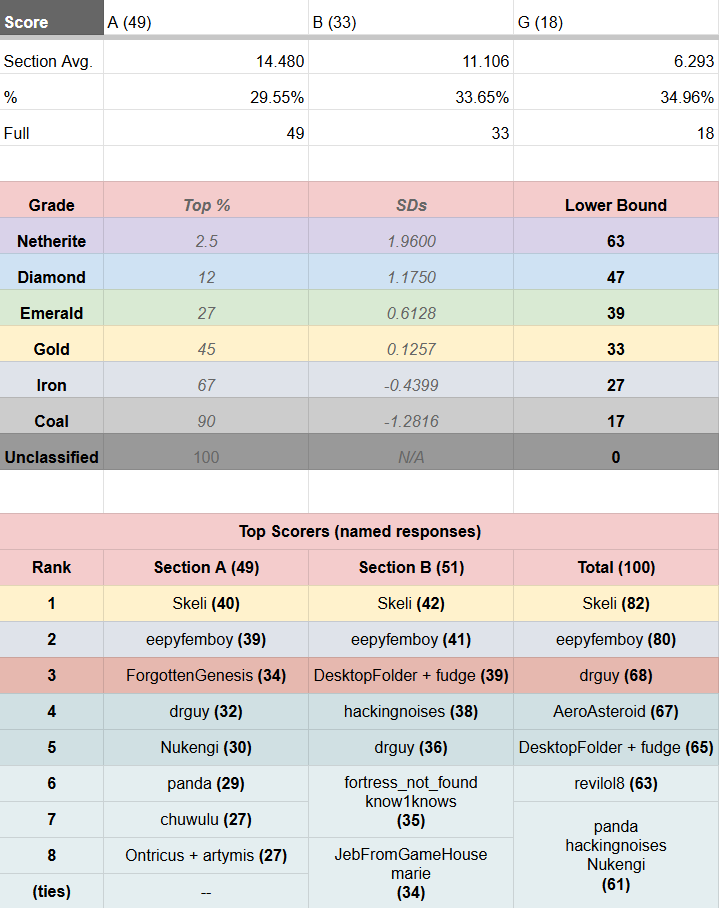The image size is (719, 908).
Task: Select ForgottenGenesis (34) cell
Action: (x=206, y=675)
